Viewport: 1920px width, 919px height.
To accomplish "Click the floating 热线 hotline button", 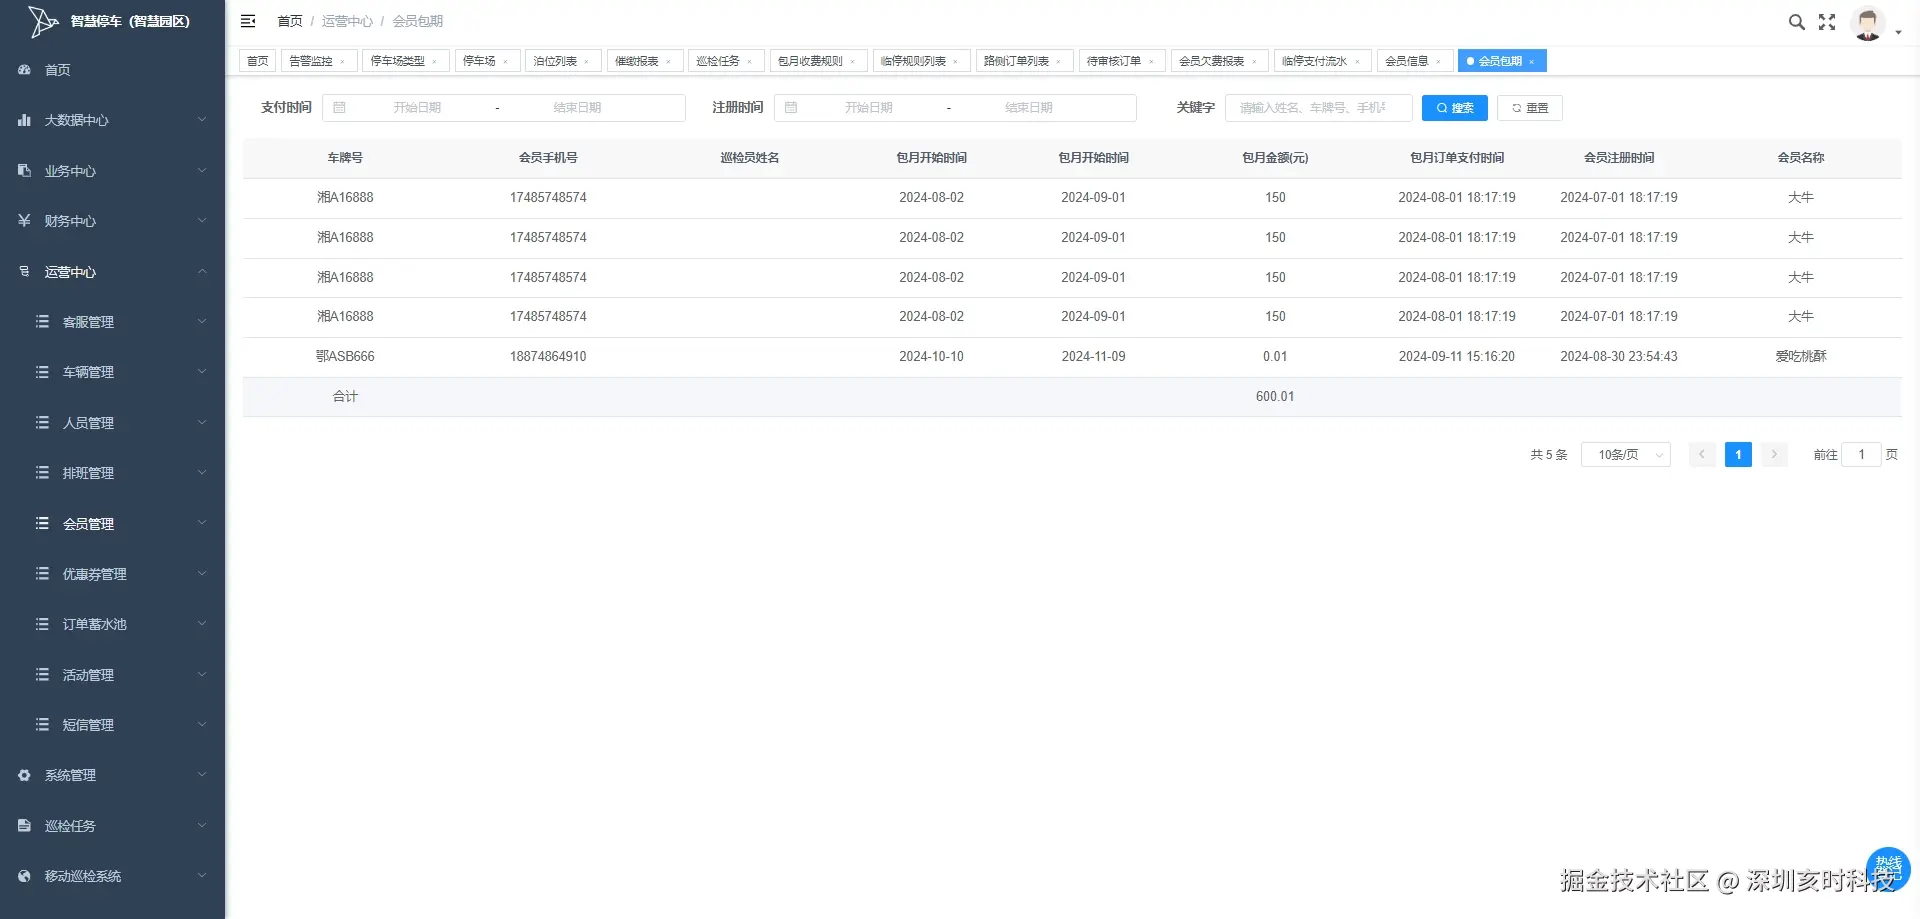I will pos(1888,868).
